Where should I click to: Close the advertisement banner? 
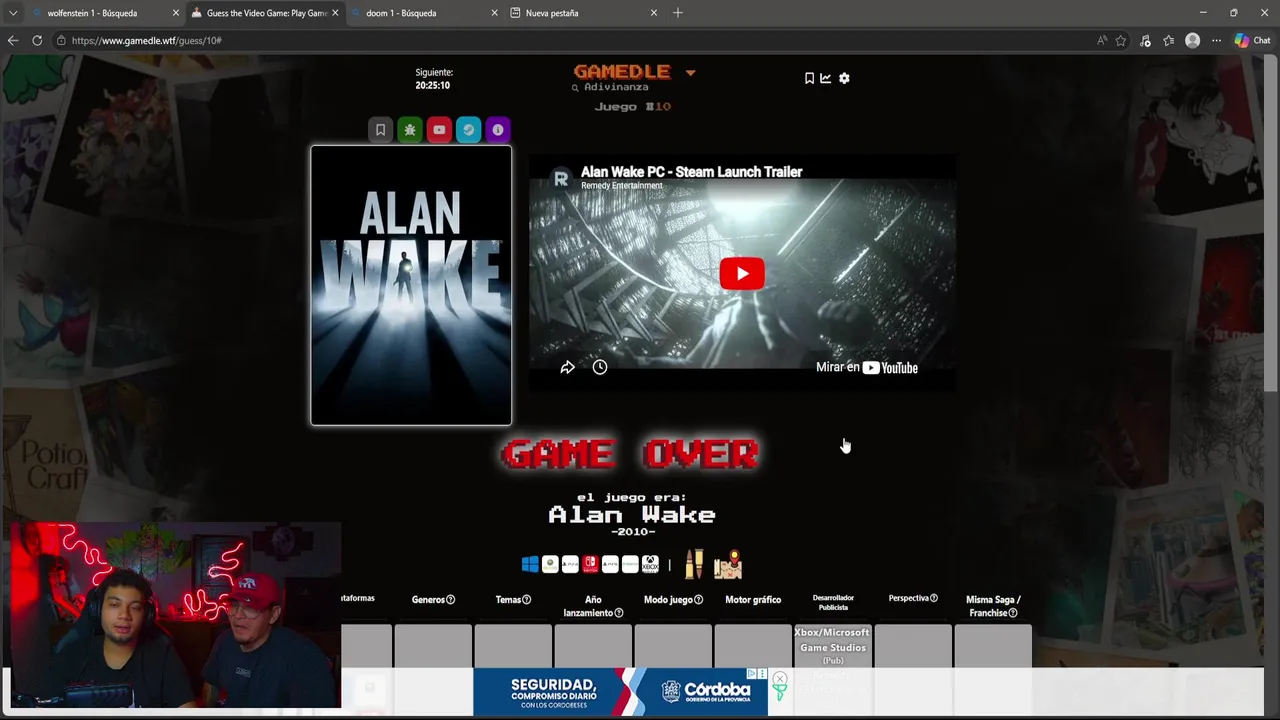(779, 679)
